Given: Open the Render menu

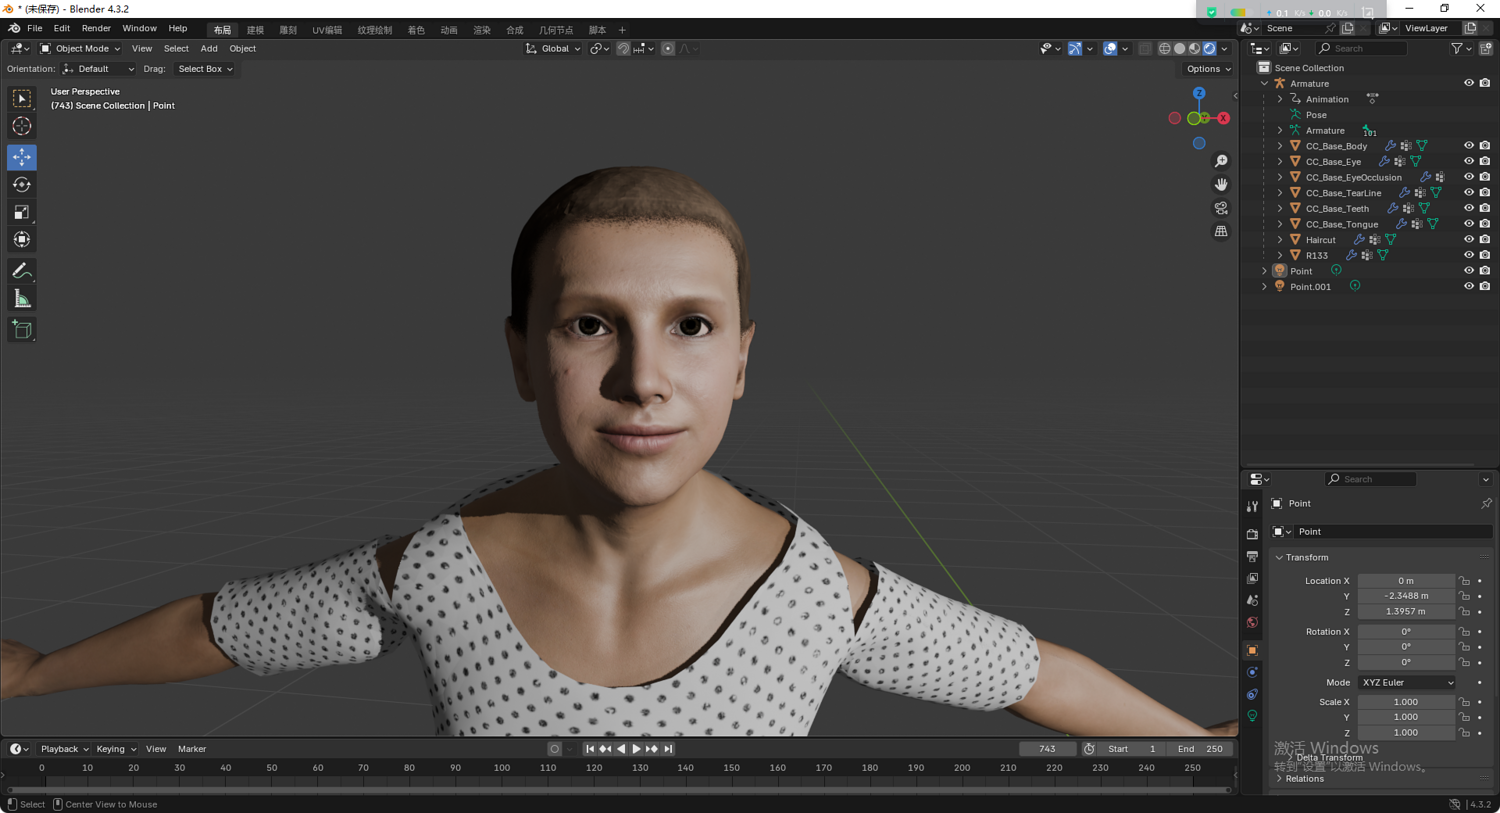Looking at the screenshot, I should click(96, 29).
